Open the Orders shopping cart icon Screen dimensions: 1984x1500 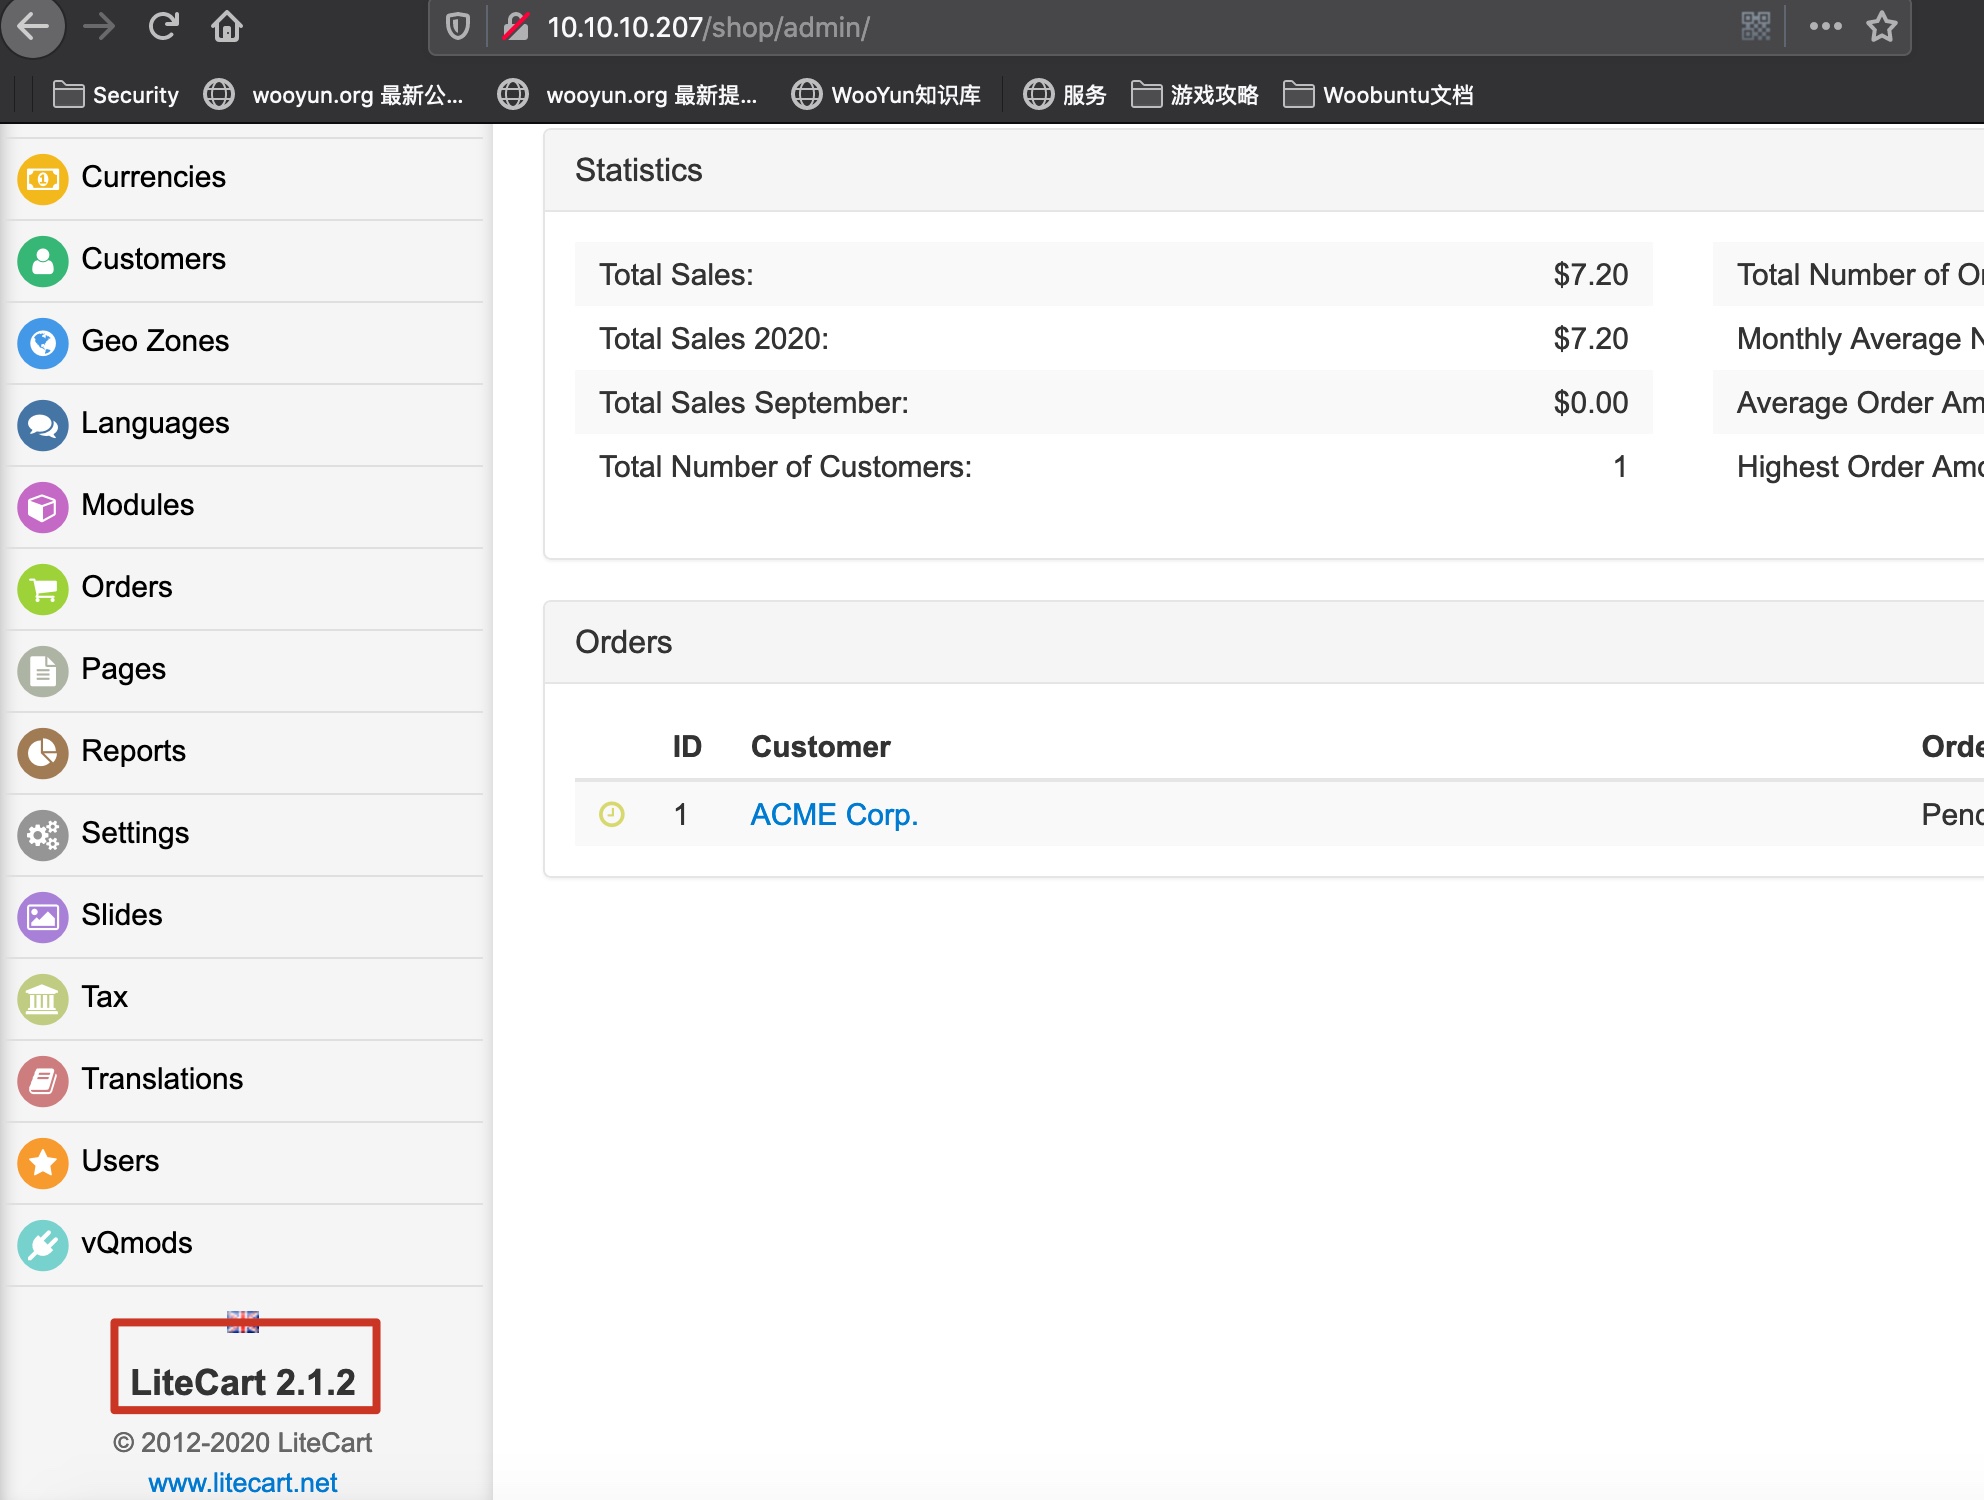click(43, 589)
